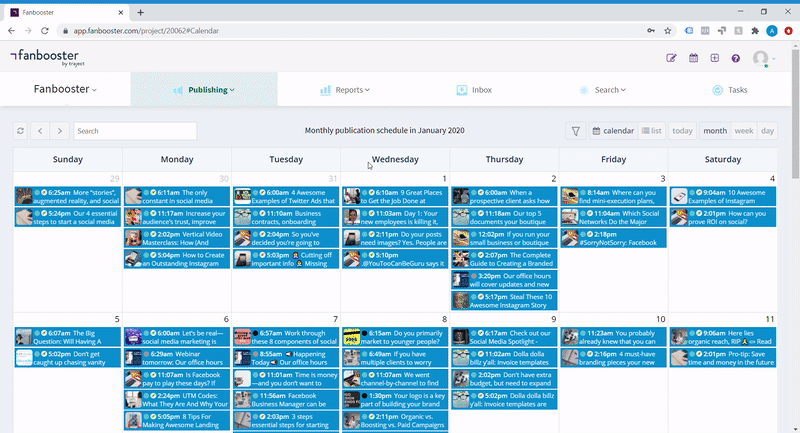Image resolution: width=800 pixels, height=433 pixels.
Task: Click the calendar refresh icon
Action: pos(20,131)
